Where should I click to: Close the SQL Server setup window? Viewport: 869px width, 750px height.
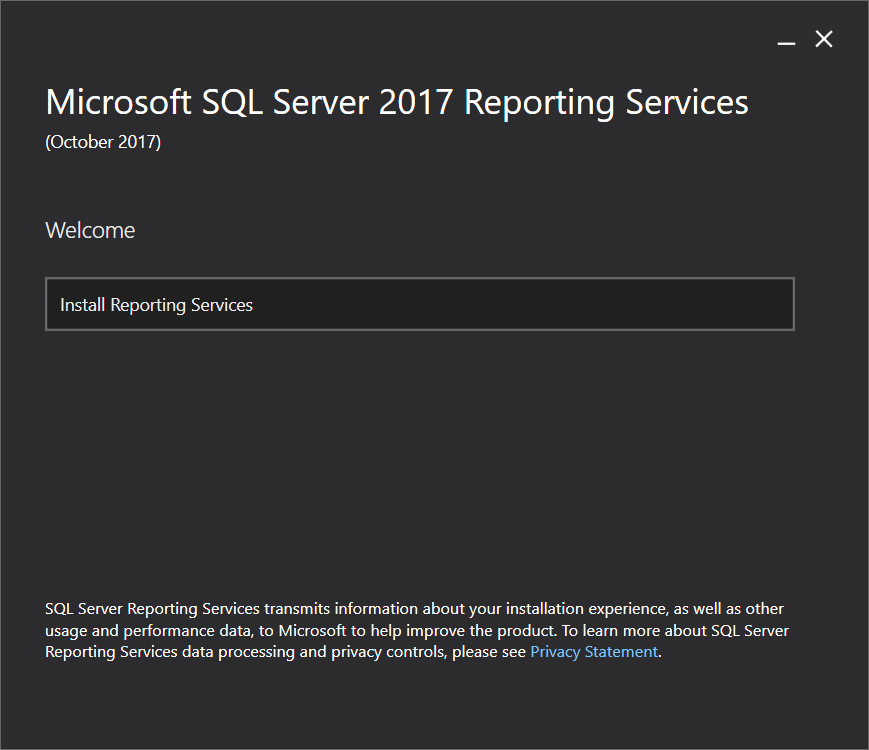click(824, 39)
